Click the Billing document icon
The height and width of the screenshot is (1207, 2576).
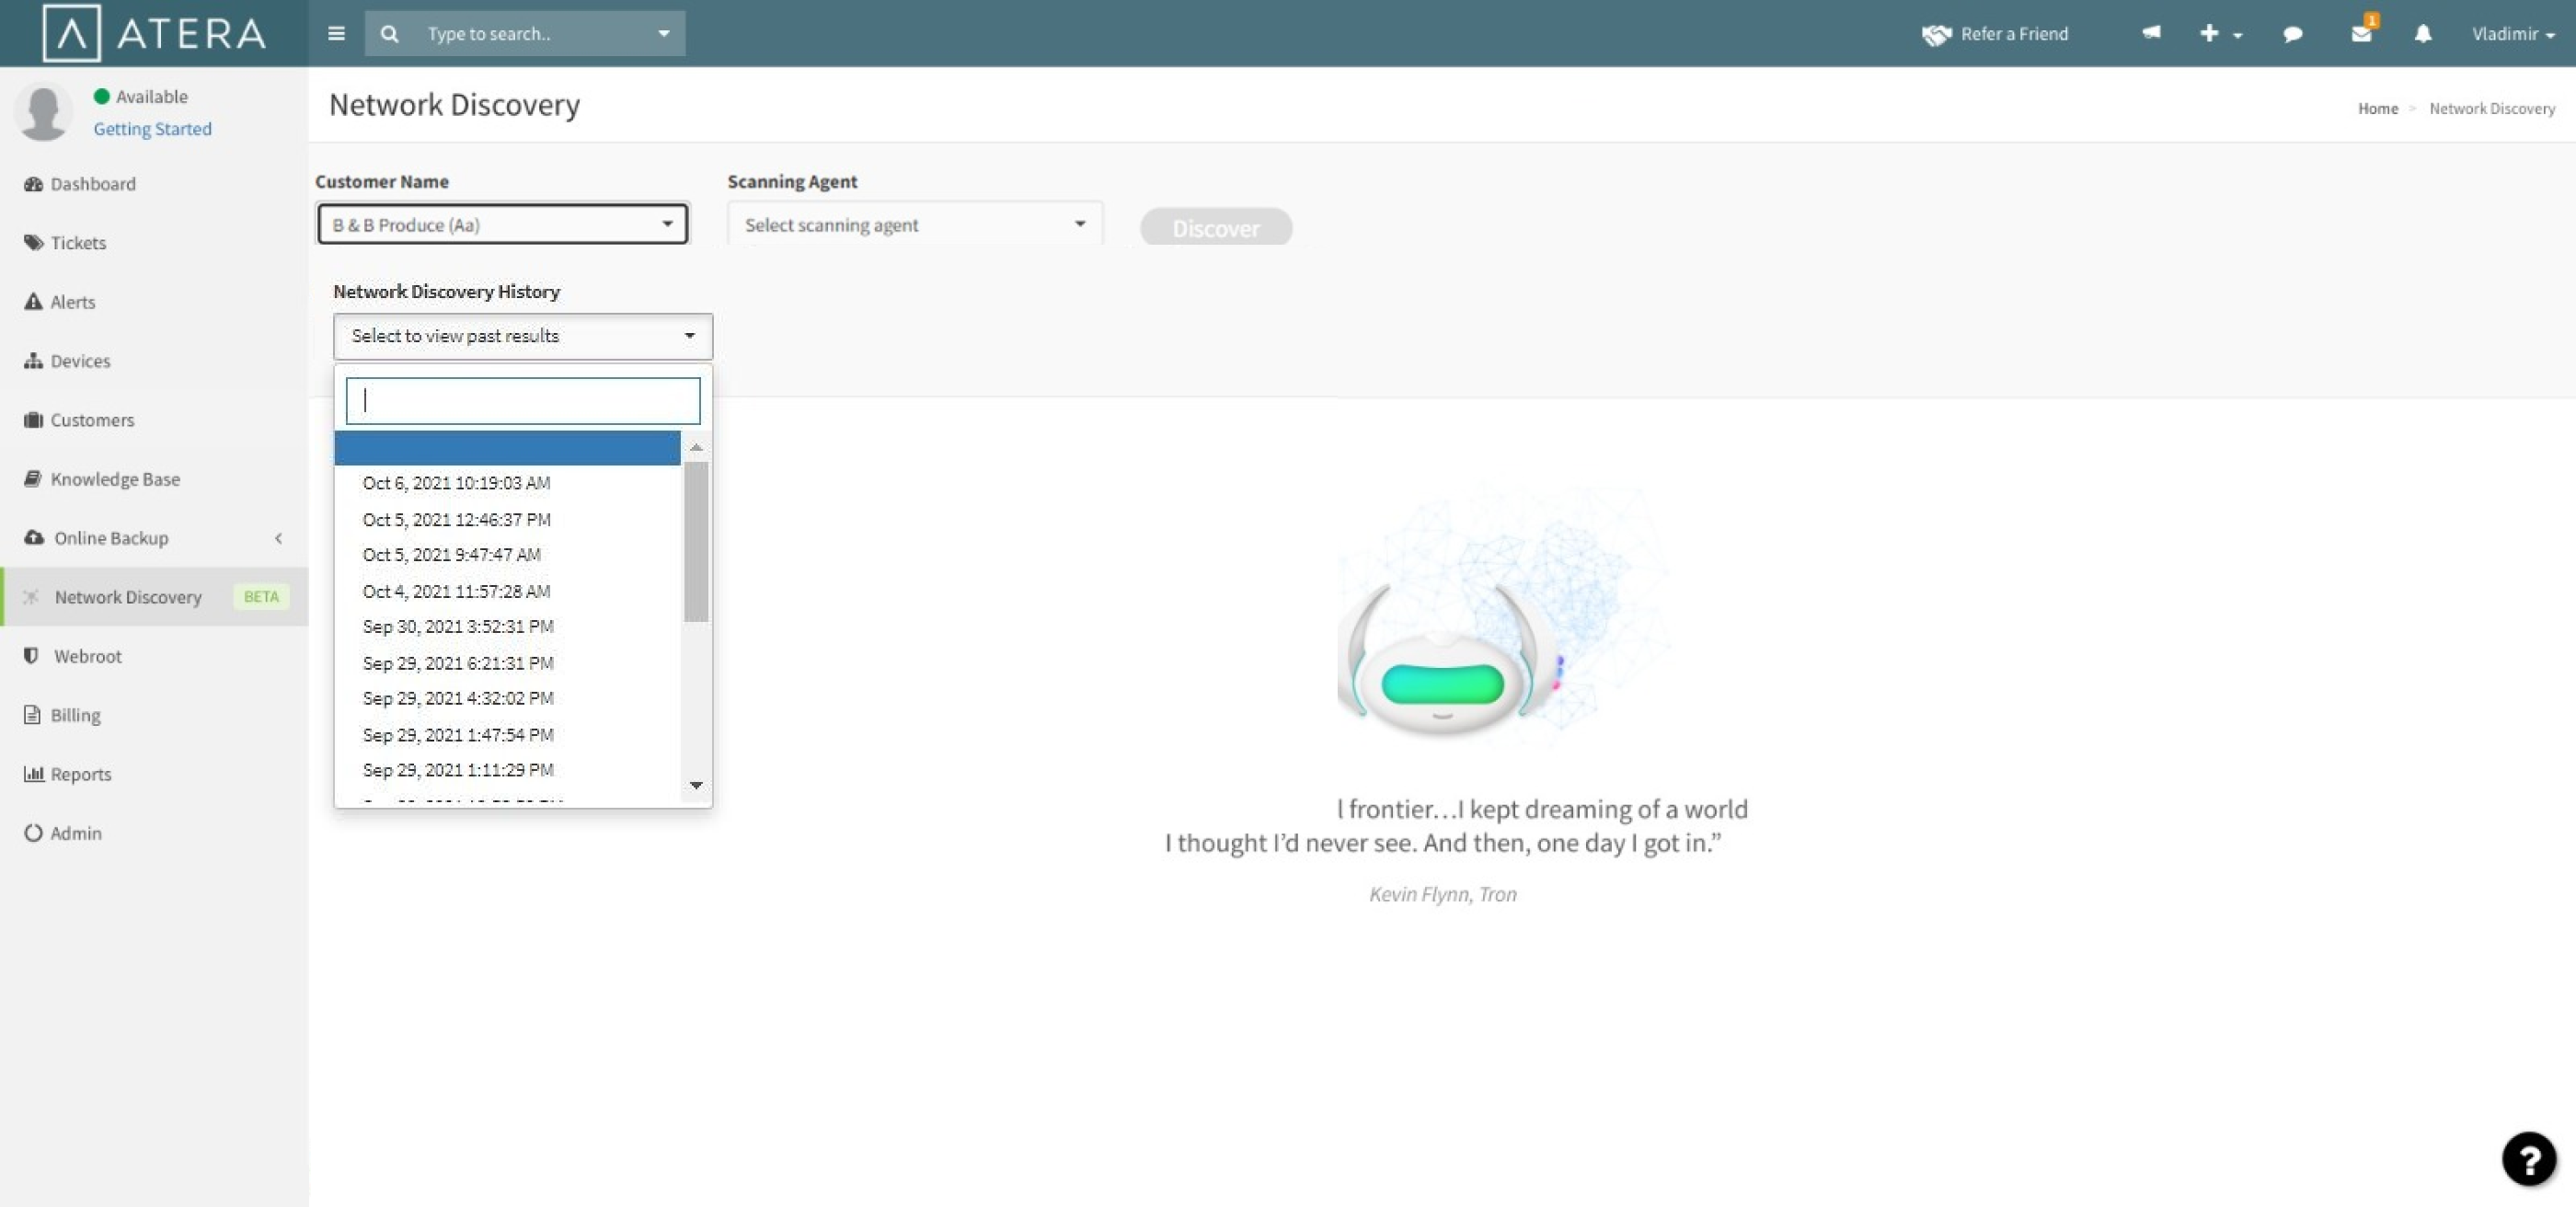(x=32, y=714)
